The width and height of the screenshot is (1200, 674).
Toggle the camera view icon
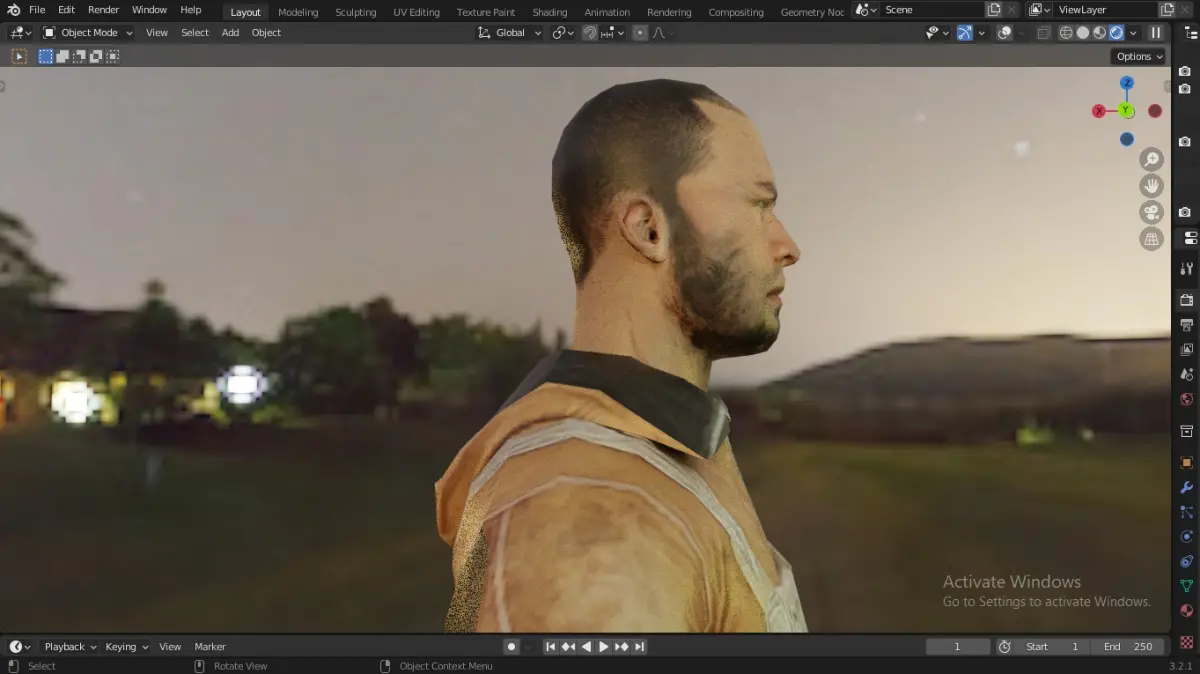point(1152,212)
